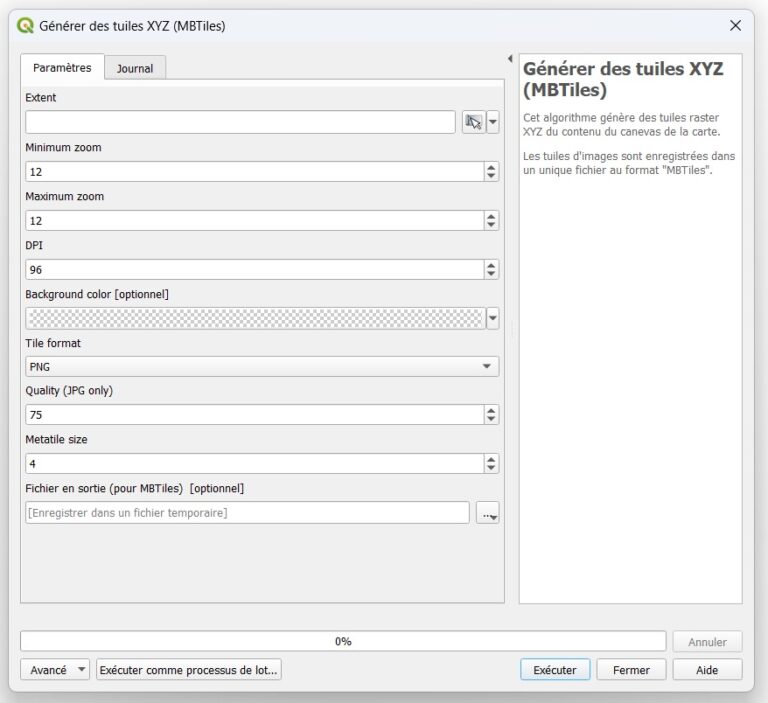Click the QGIS logo in title bar
Image resolution: width=768 pixels, height=703 pixels.
click(x=26, y=26)
